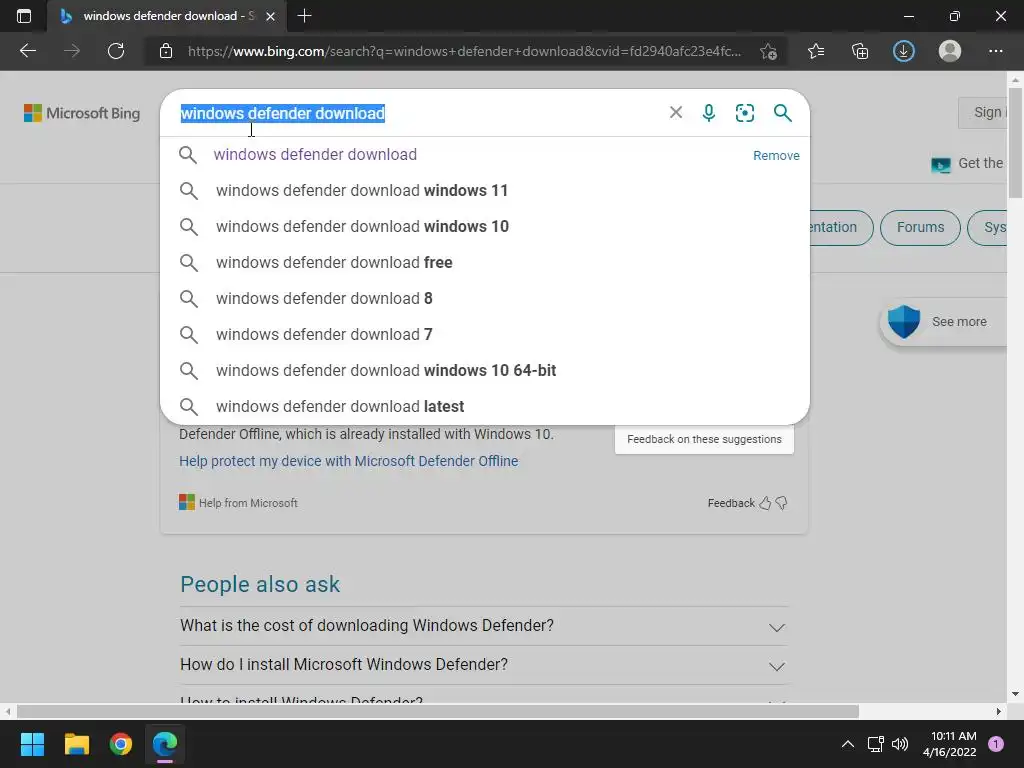Click Microsoft Edge taskbar icon
Image resolution: width=1024 pixels, height=768 pixels.
(165, 744)
